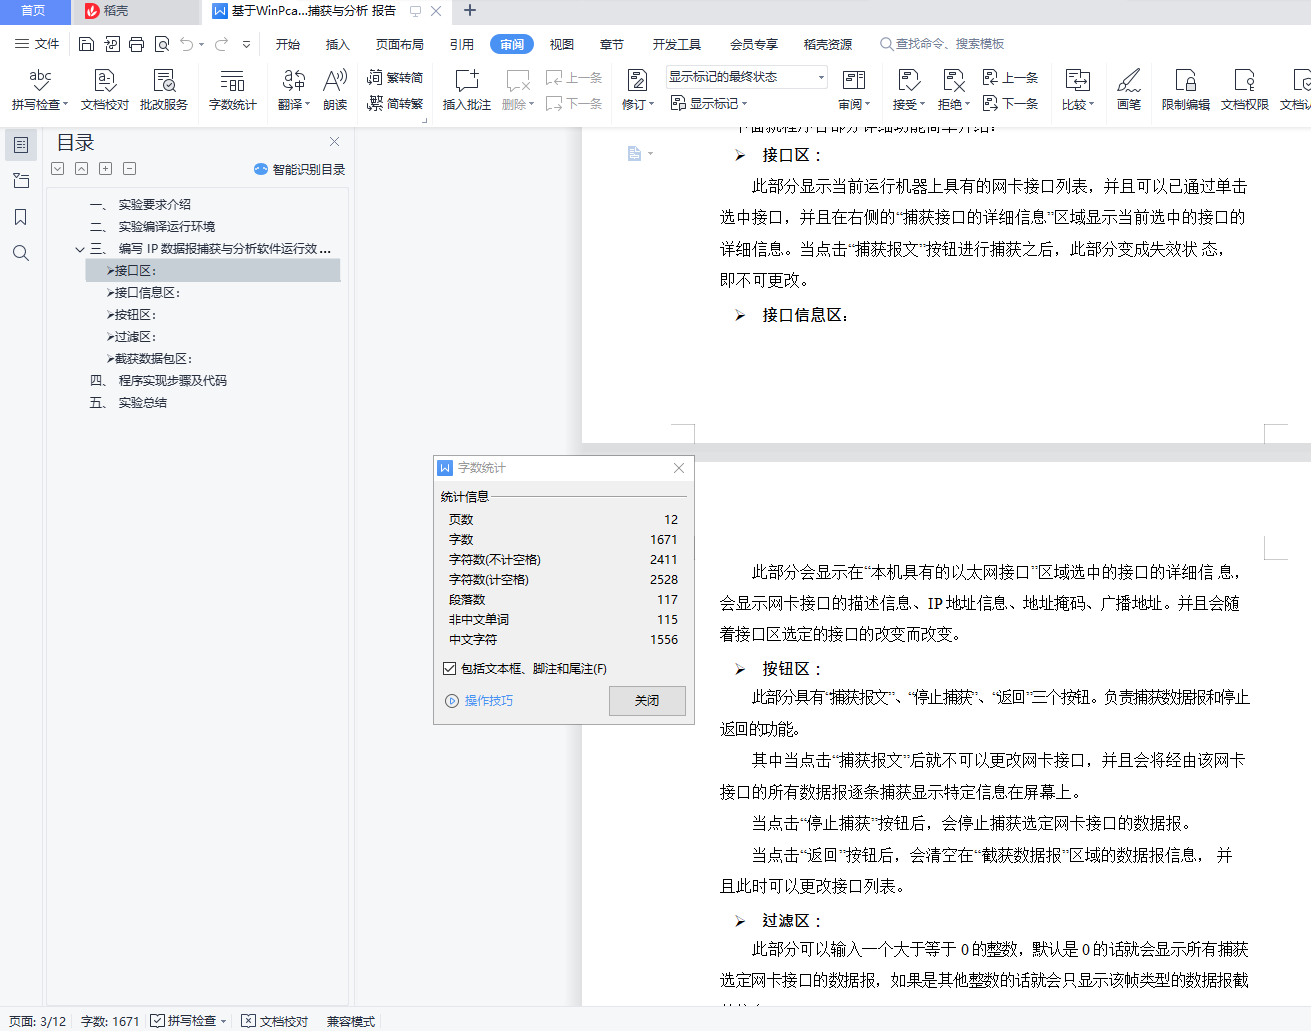
Task: Run 文档校对 from the review ribbon
Action: pyautogui.click(x=105, y=89)
